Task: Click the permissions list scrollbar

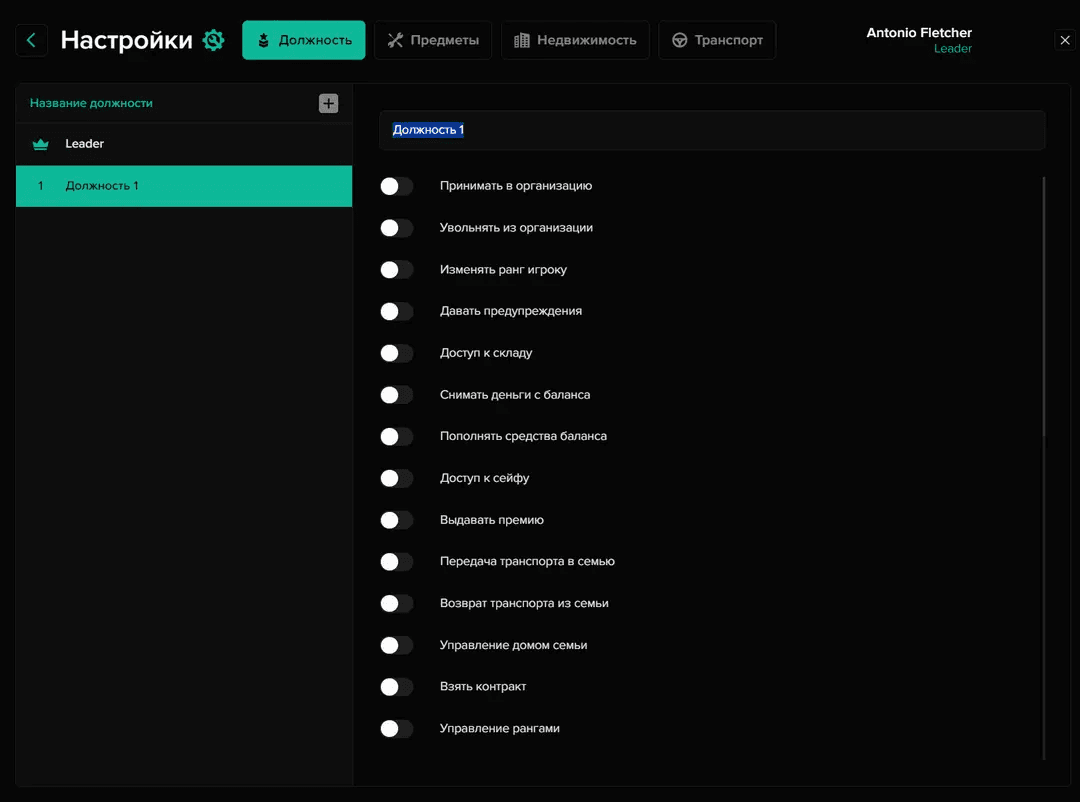Action: [1044, 310]
